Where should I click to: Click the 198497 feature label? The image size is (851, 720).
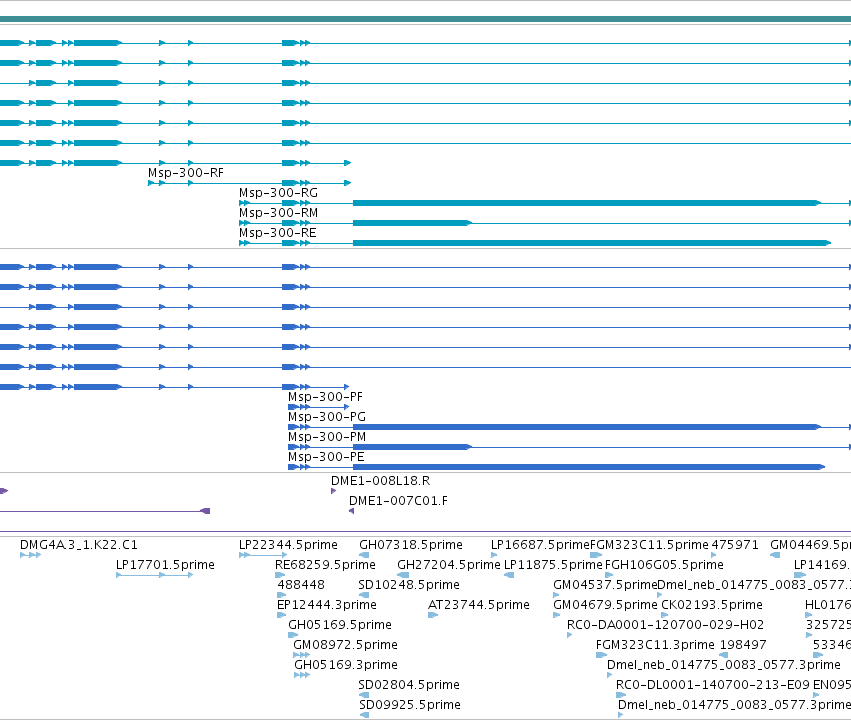(x=743, y=645)
